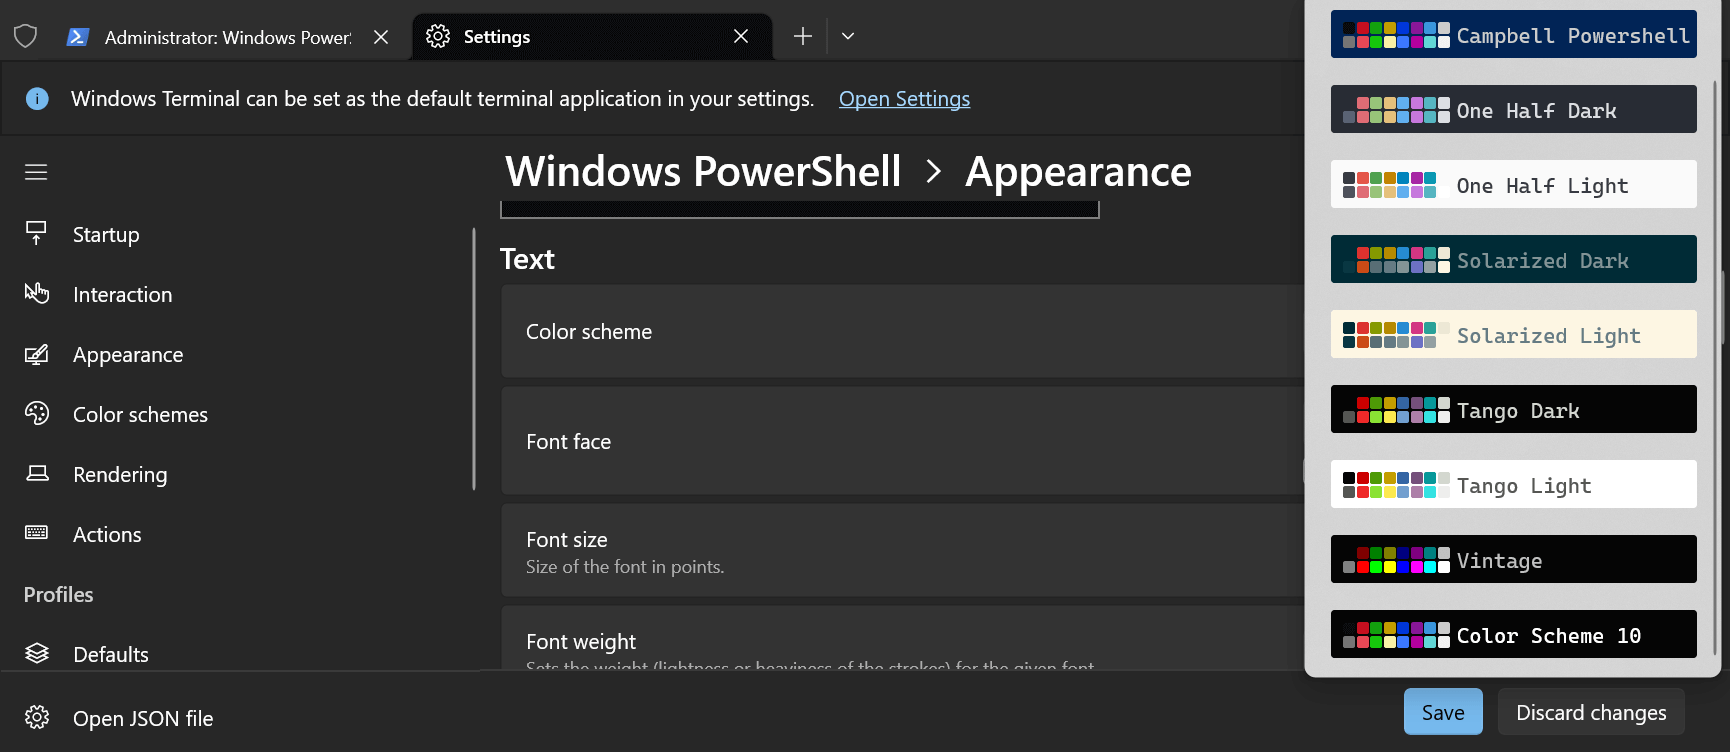This screenshot has width=1730, height=752.
Task: Choose the Solarized Dark scheme
Action: 1513,259
